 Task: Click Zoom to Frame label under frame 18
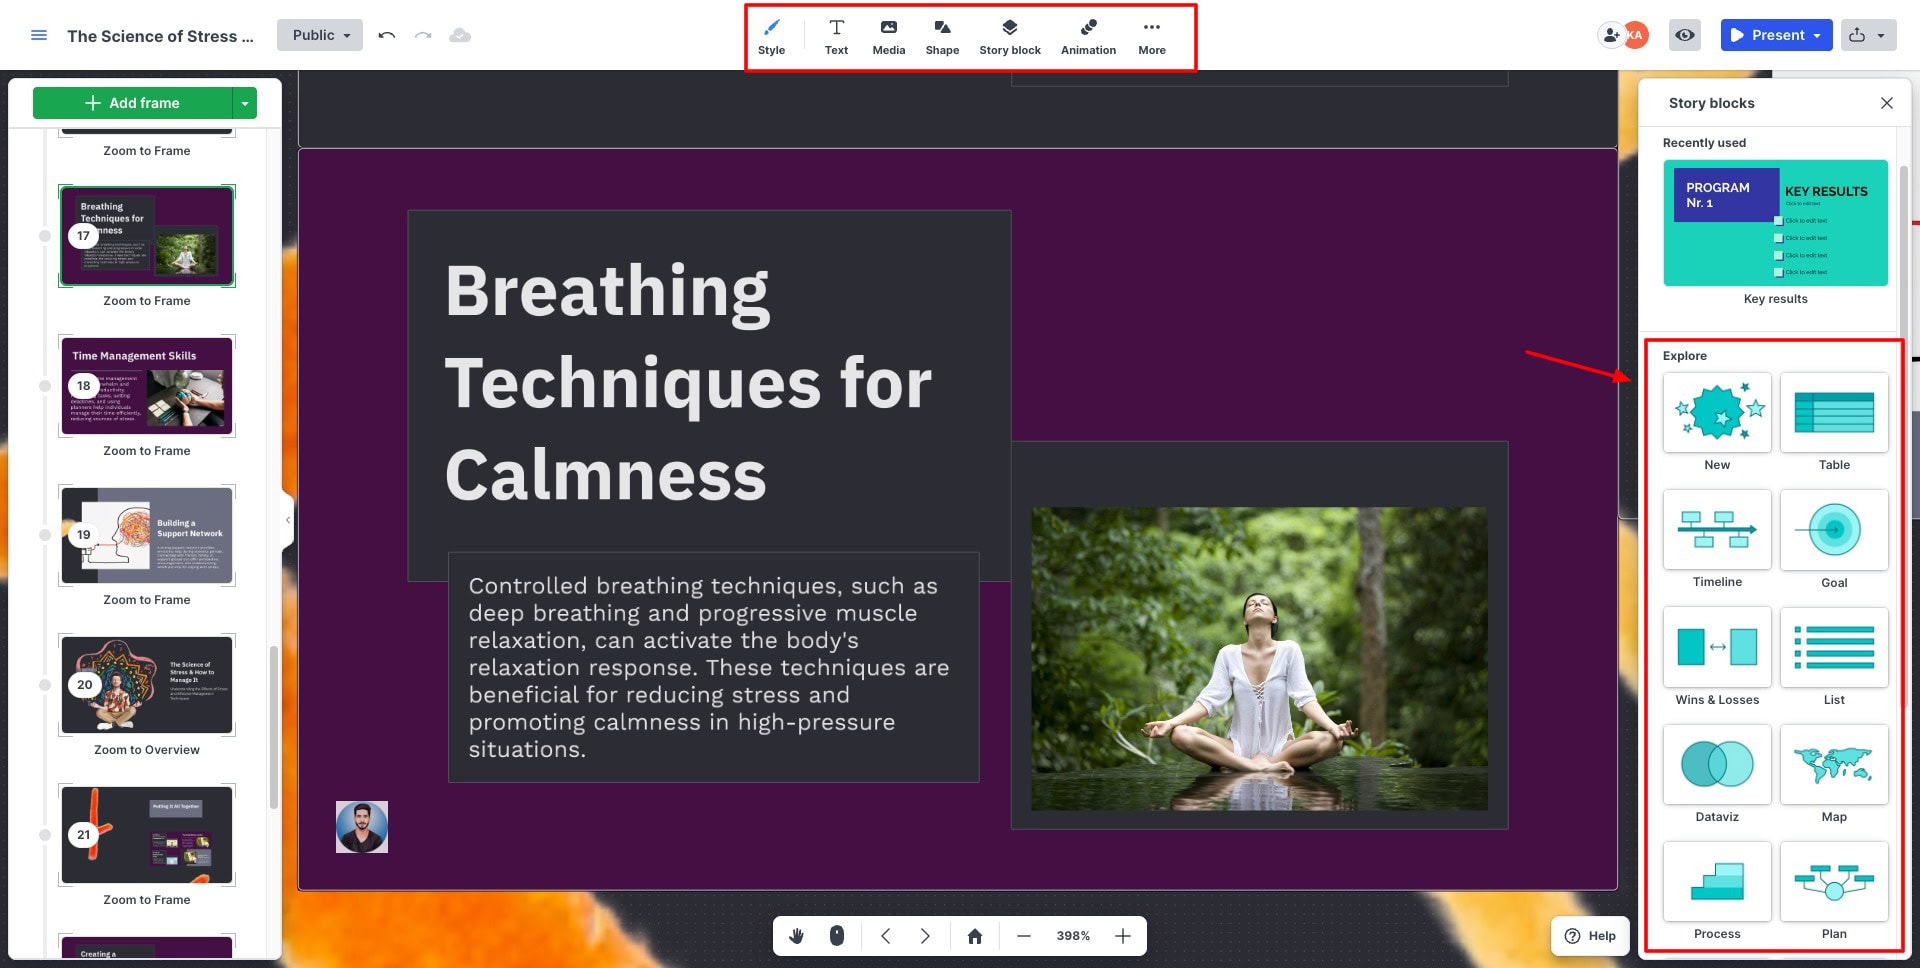[147, 451]
